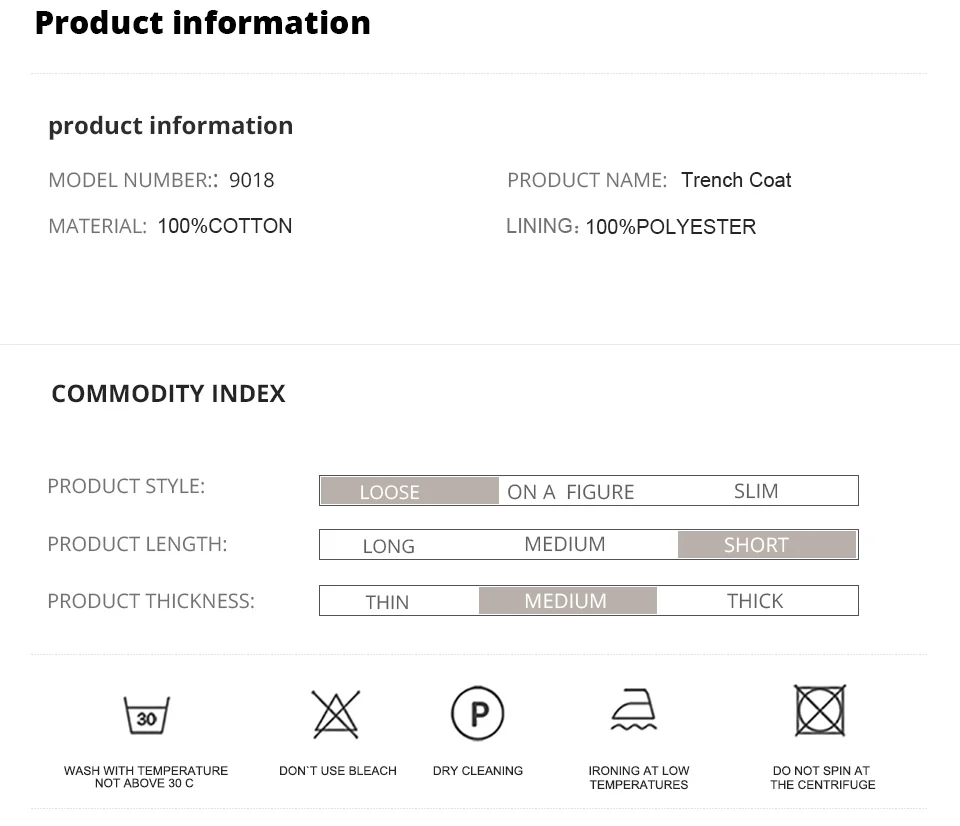
Task: Click the COMMODITY INDEX heading
Action: [x=168, y=394]
